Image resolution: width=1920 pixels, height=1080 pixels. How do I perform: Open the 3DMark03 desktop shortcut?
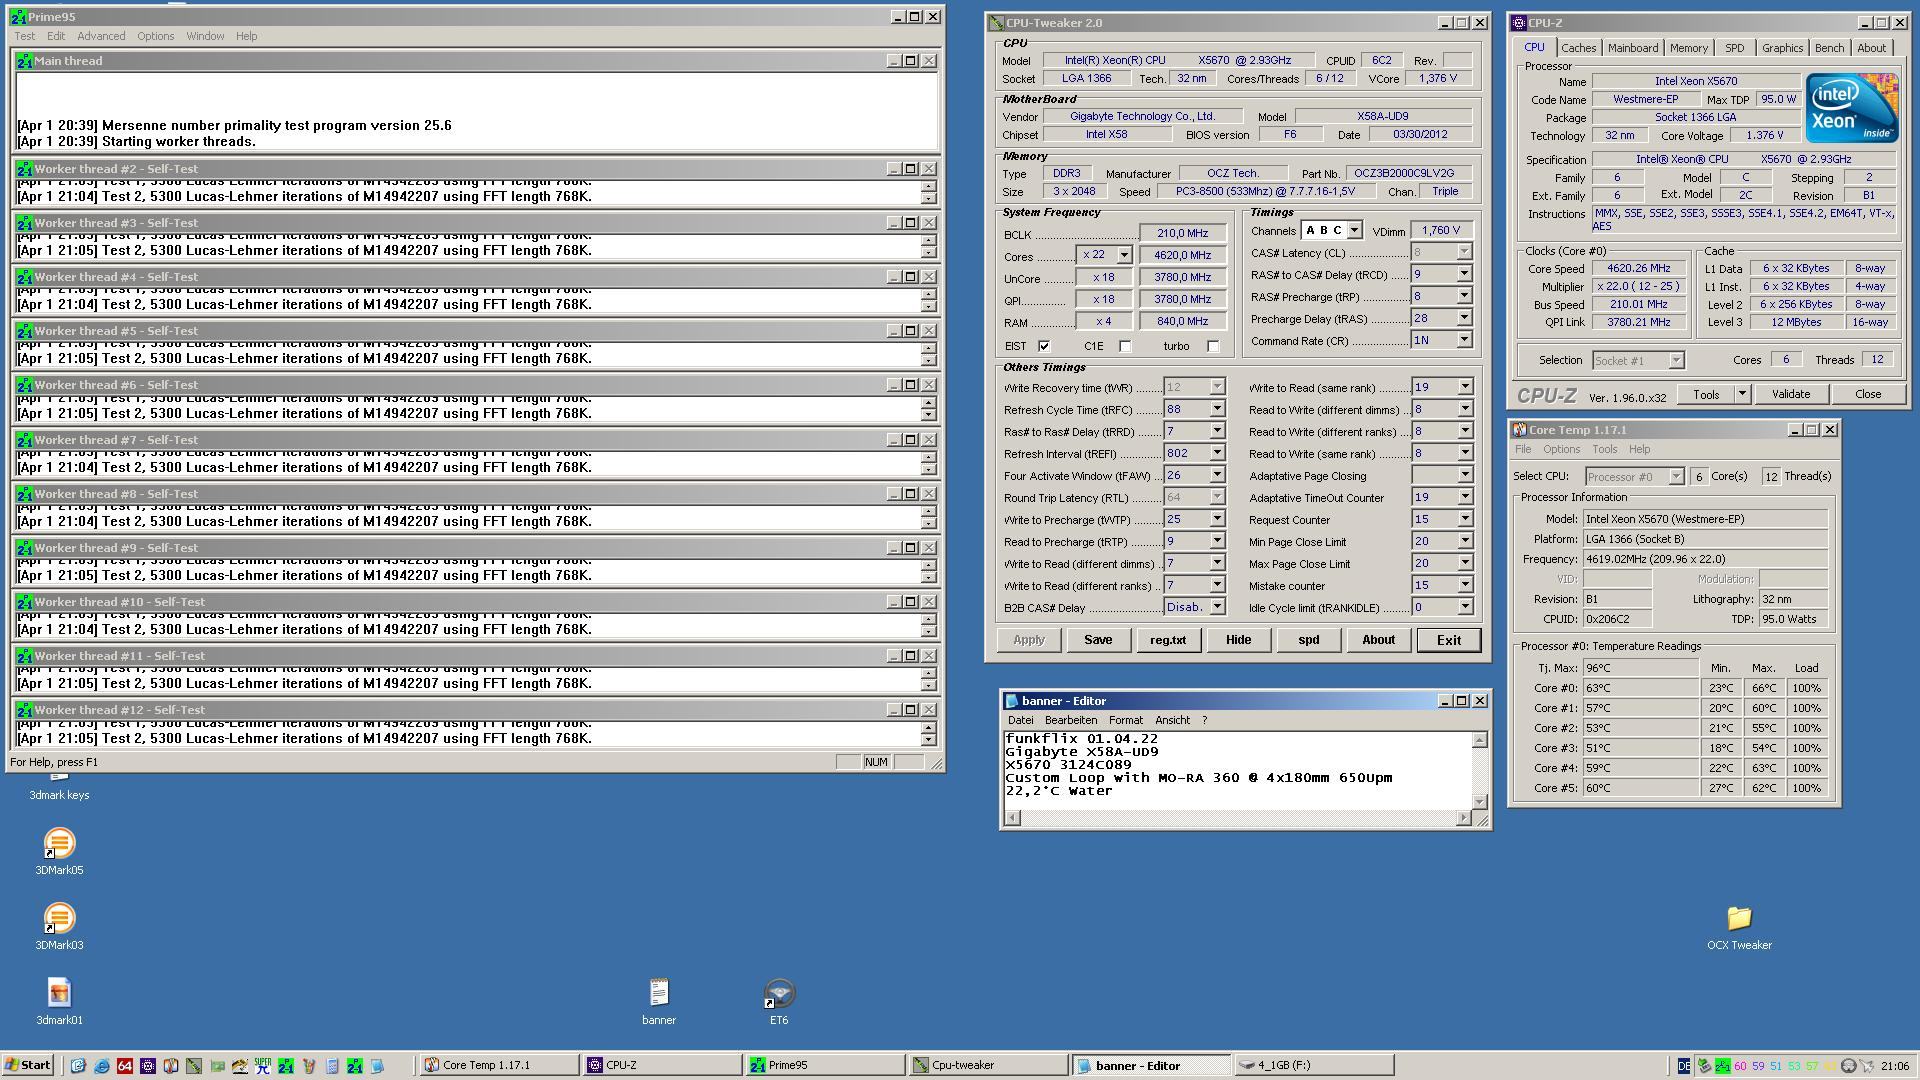point(59,927)
